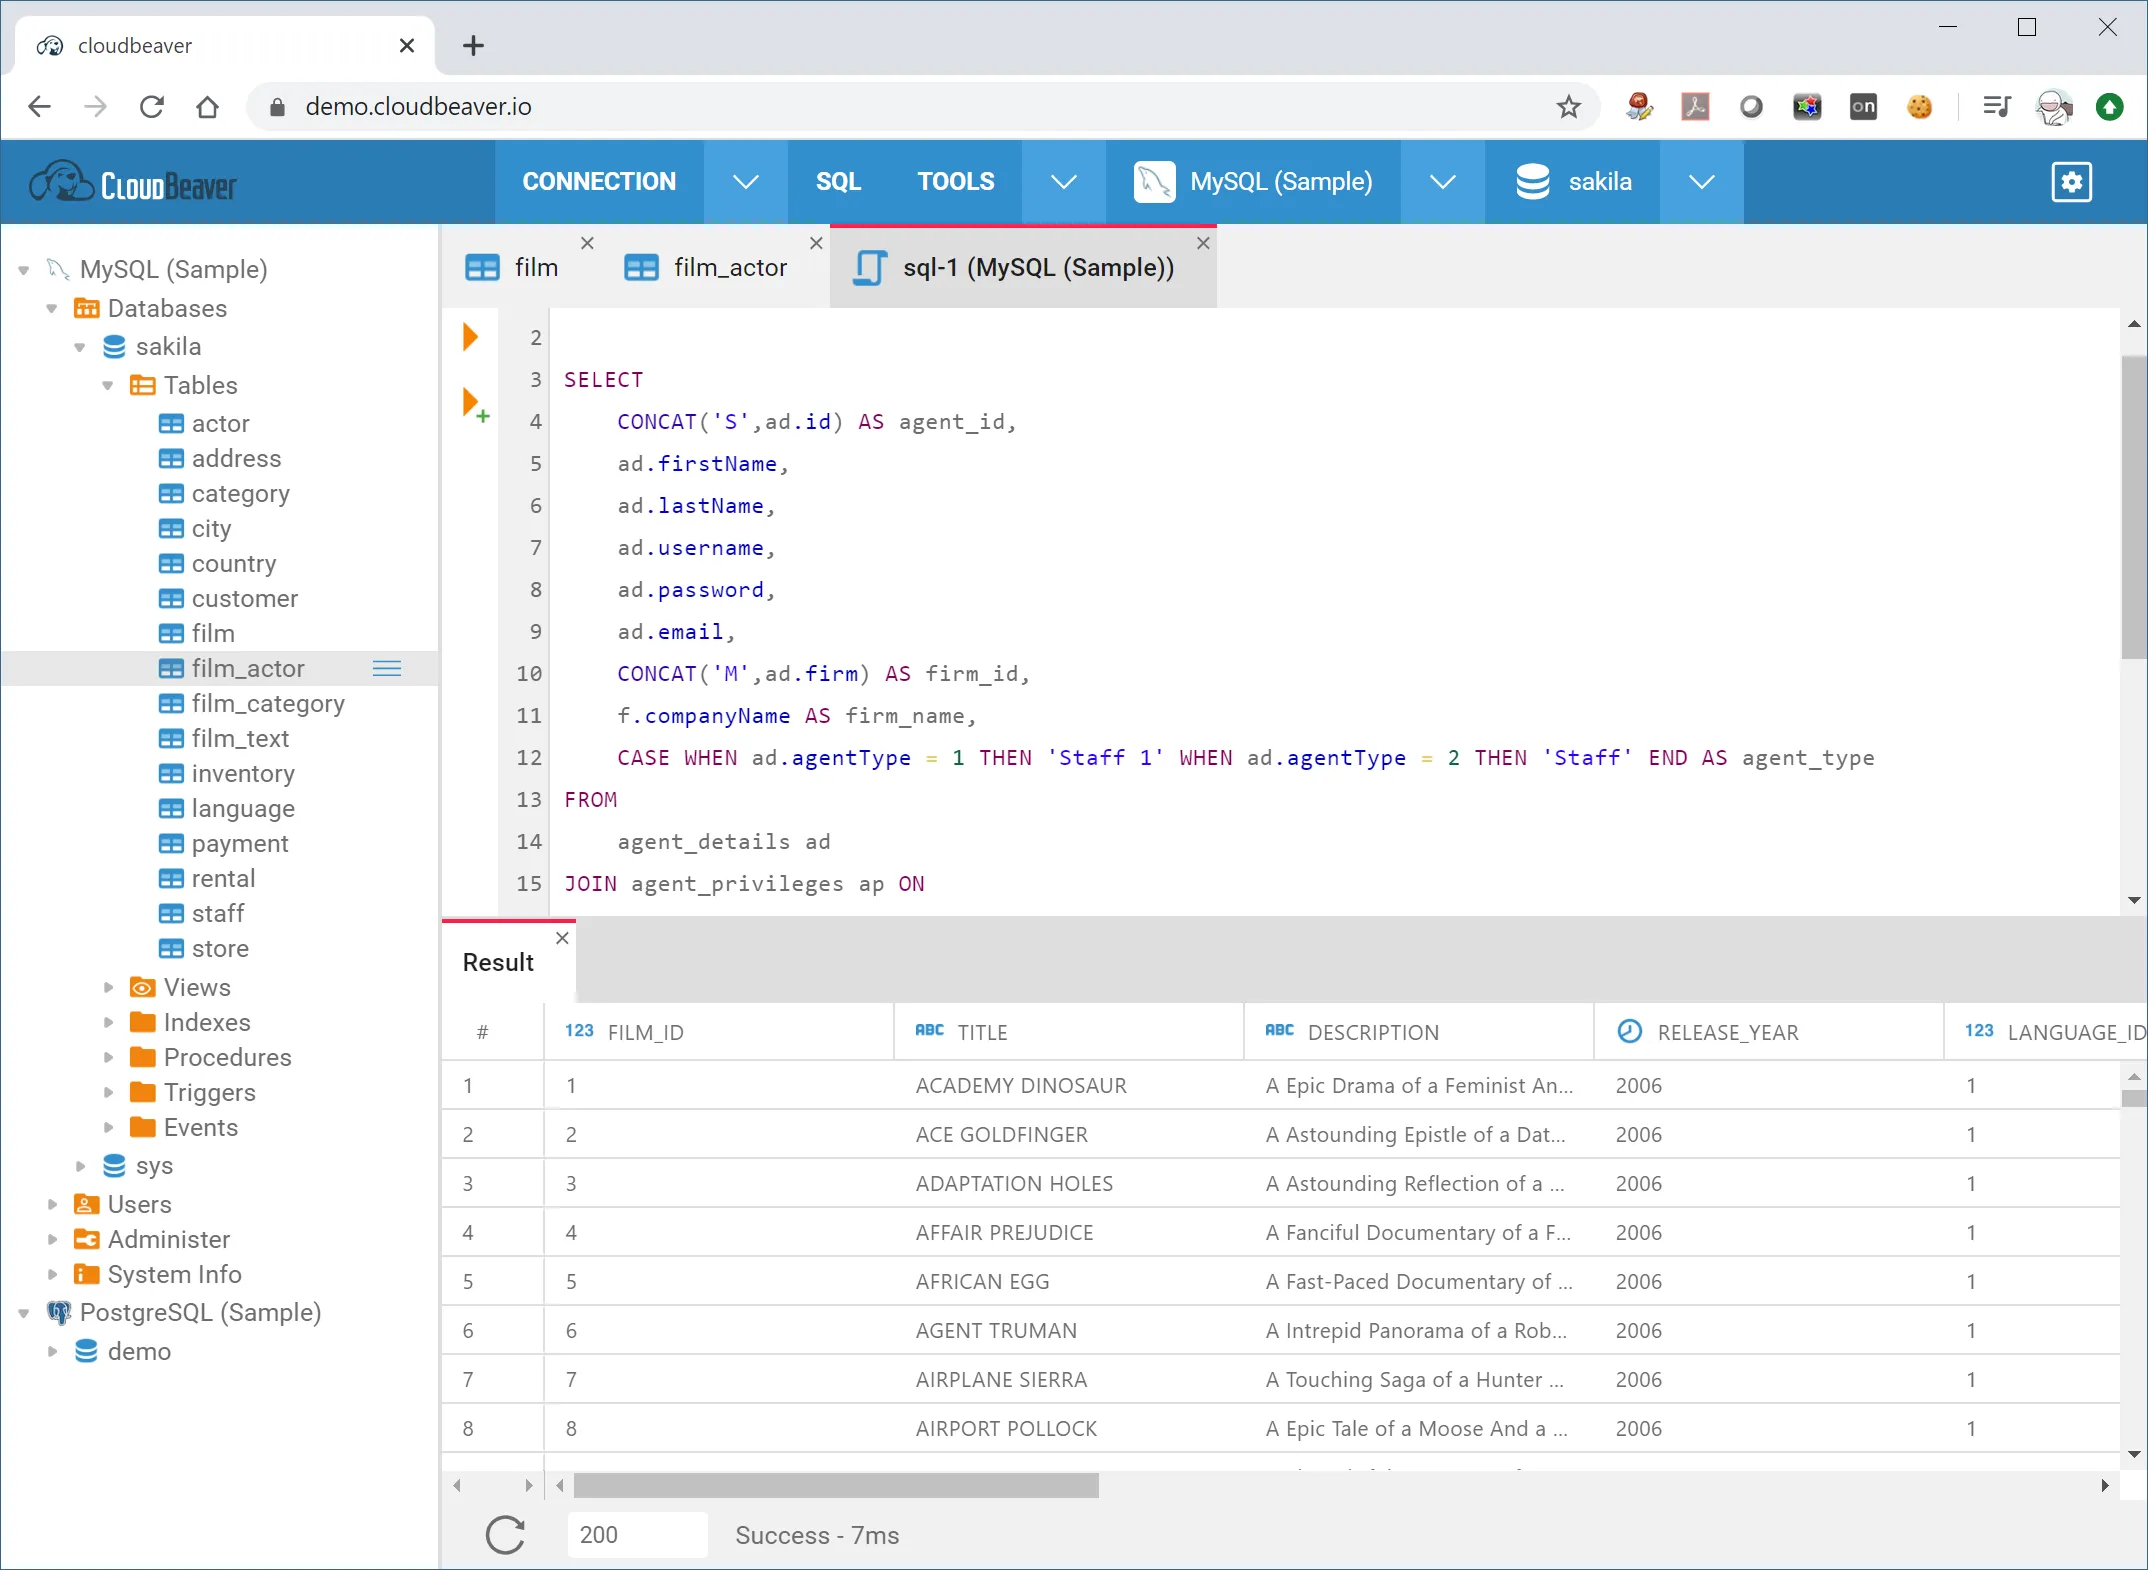Click the table icon on film_actor tab
Viewport: 2148px width, 1570px height.
(x=641, y=266)
